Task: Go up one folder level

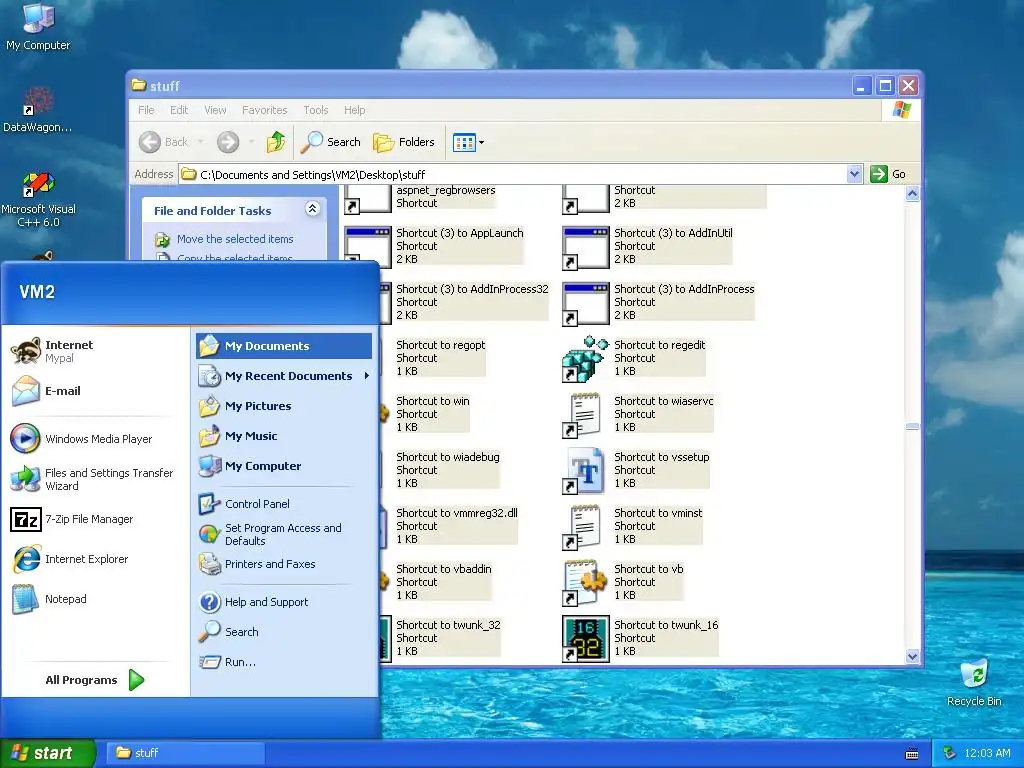Action: click(x=276, y=142)
